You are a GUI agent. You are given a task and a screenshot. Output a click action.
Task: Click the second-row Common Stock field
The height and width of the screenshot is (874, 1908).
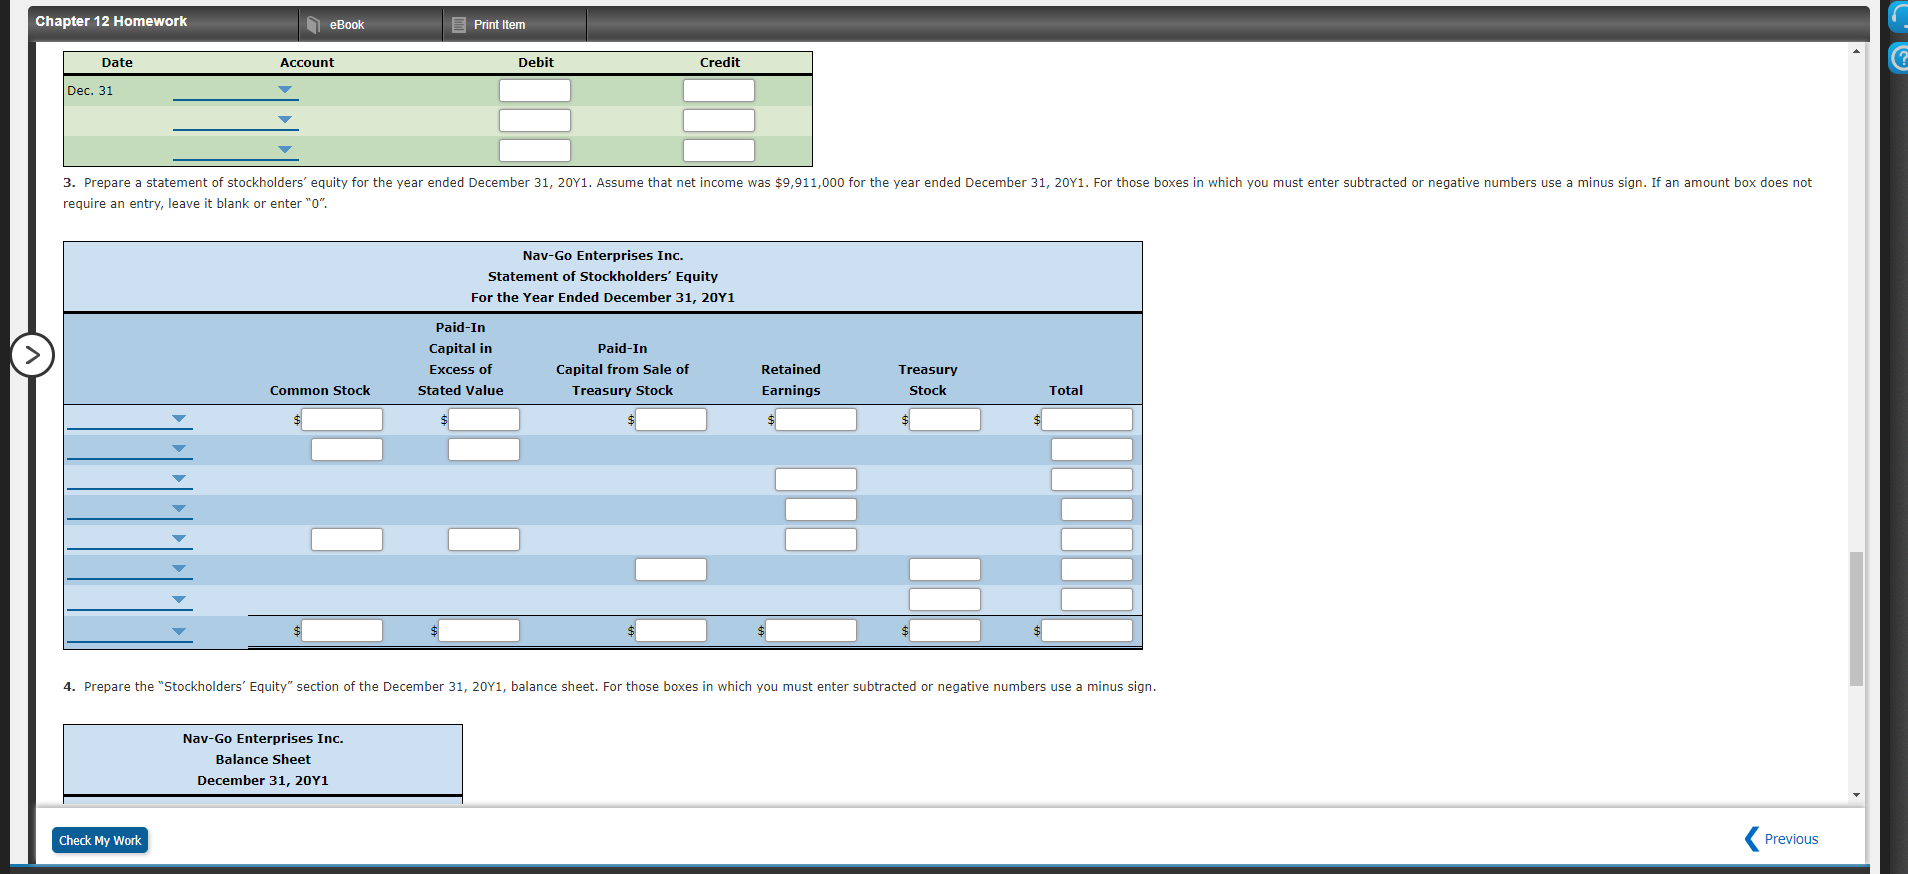click(x=347, y=449)
